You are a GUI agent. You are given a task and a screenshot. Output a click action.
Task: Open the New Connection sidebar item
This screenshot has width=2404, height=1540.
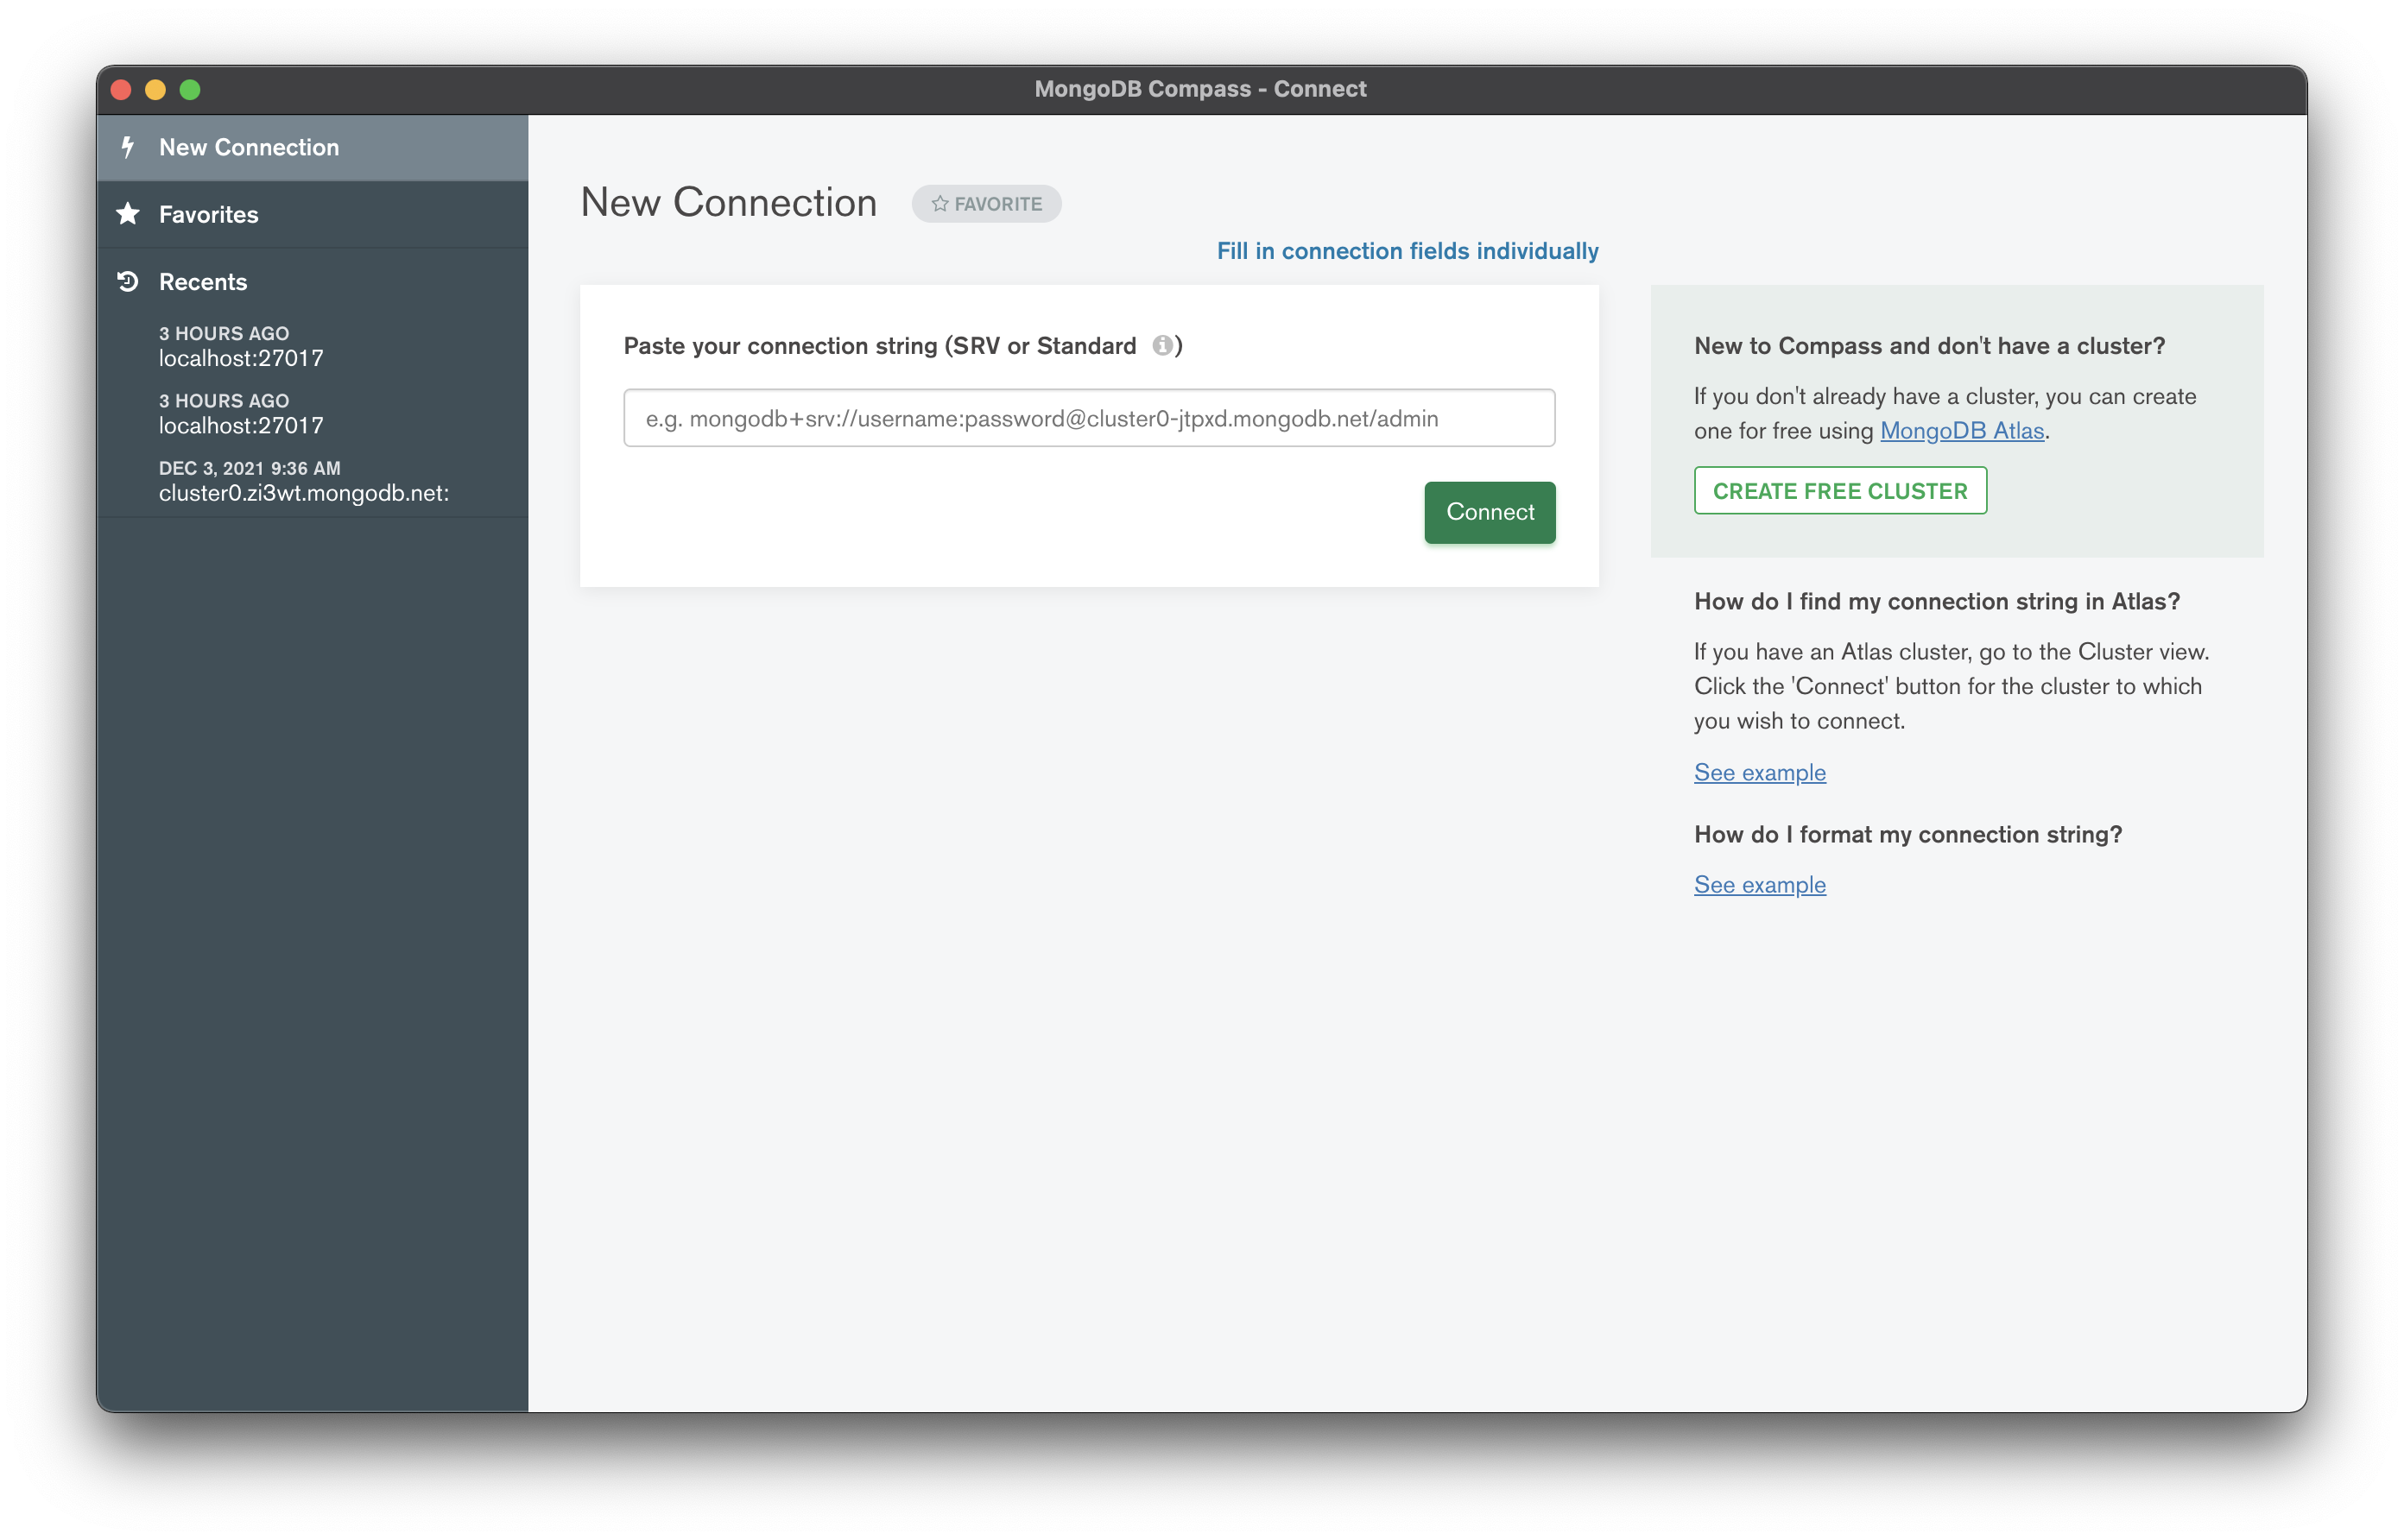[249, 147]
